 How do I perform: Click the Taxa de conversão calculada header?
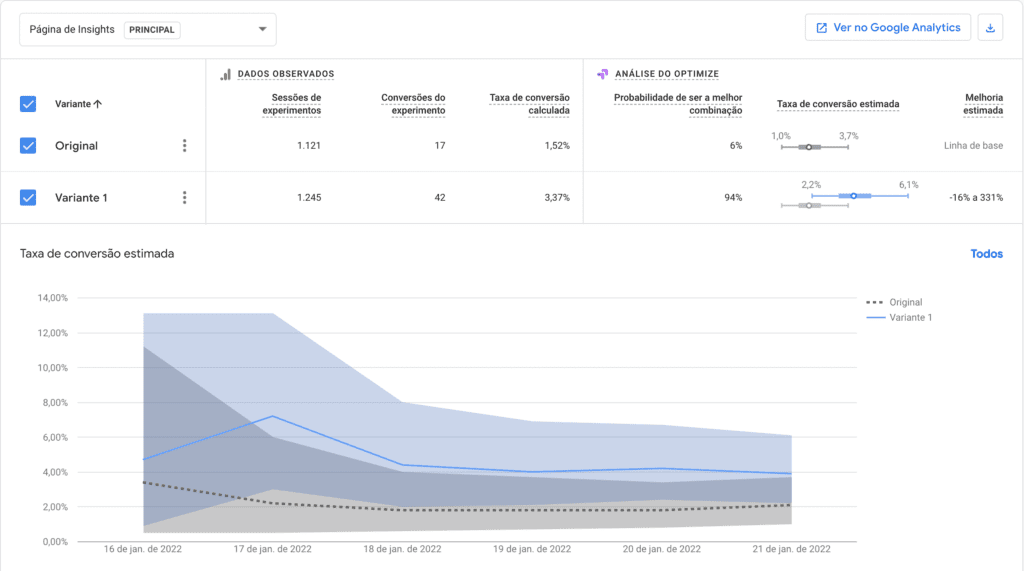pyautogui.click(x=530, y=104)
